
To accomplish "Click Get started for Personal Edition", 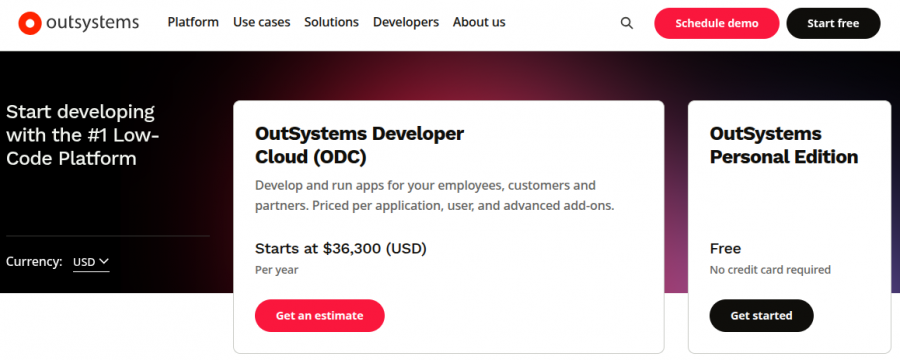I will pos(761,315).
